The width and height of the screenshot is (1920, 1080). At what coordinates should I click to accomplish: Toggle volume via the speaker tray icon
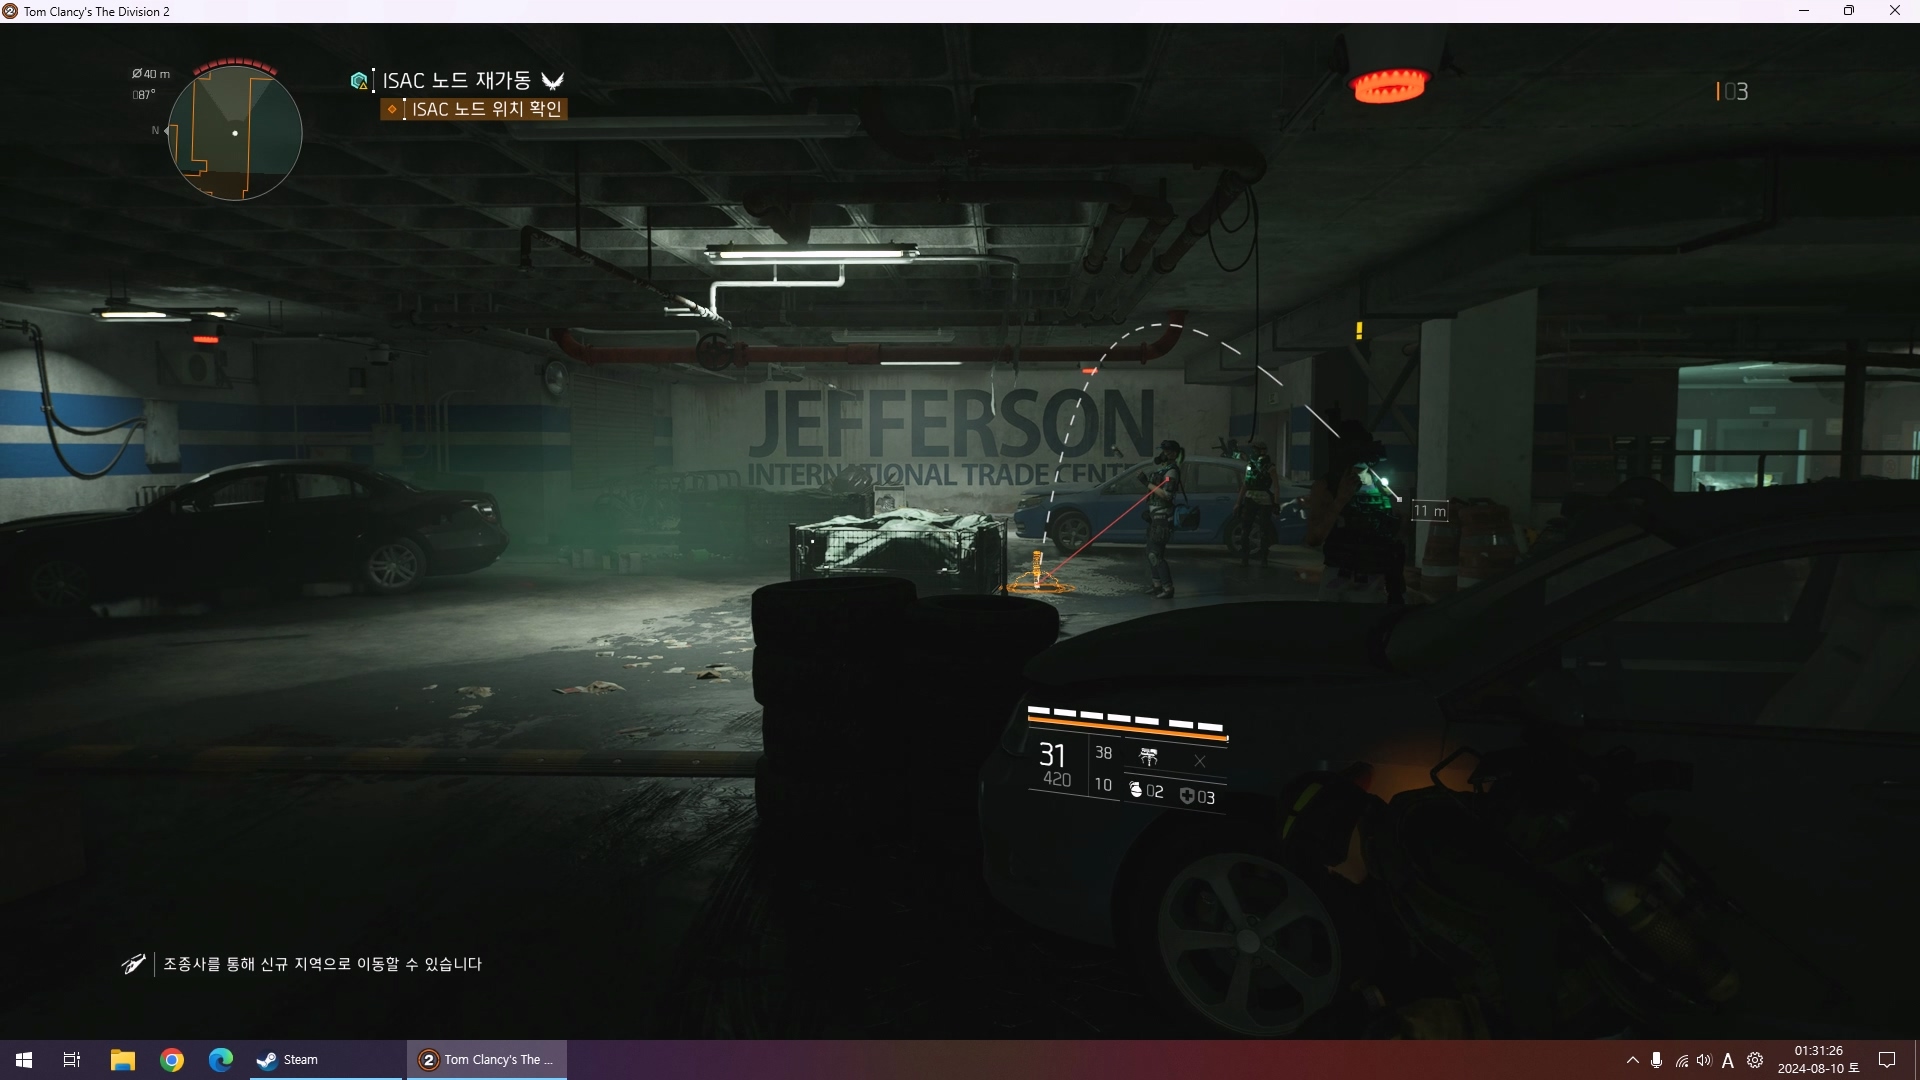pyautogui.click(x=1704, y=1060)
